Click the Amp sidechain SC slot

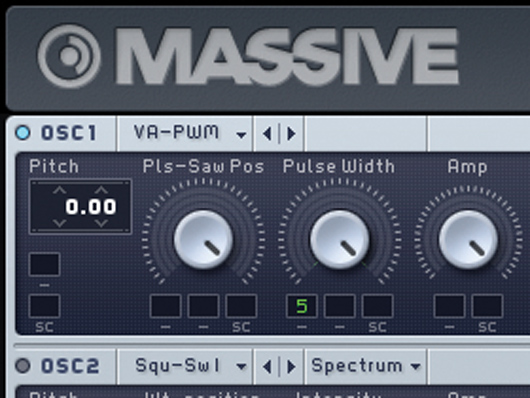tap(487, 306)
